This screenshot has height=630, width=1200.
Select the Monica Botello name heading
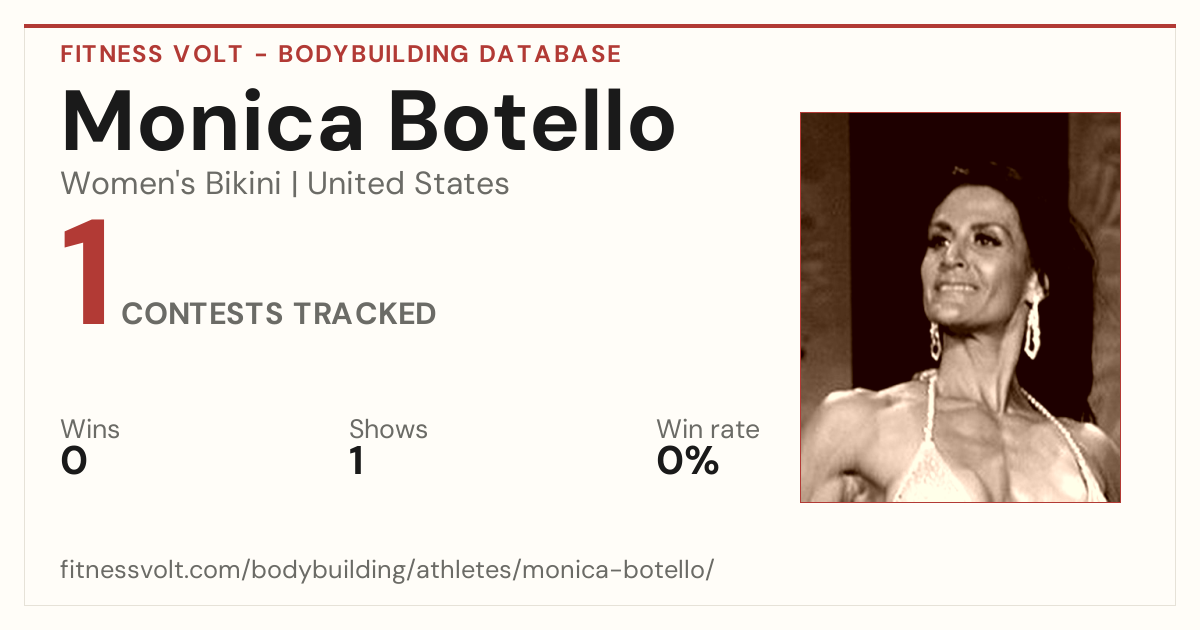[368, 120]
